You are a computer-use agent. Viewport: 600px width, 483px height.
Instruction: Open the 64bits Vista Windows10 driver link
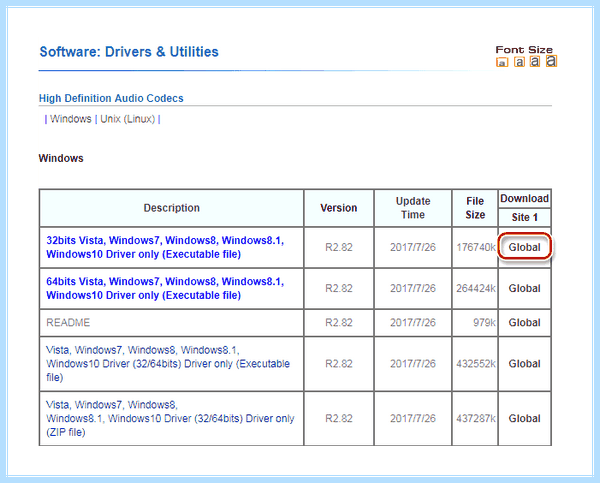(165, 288)
